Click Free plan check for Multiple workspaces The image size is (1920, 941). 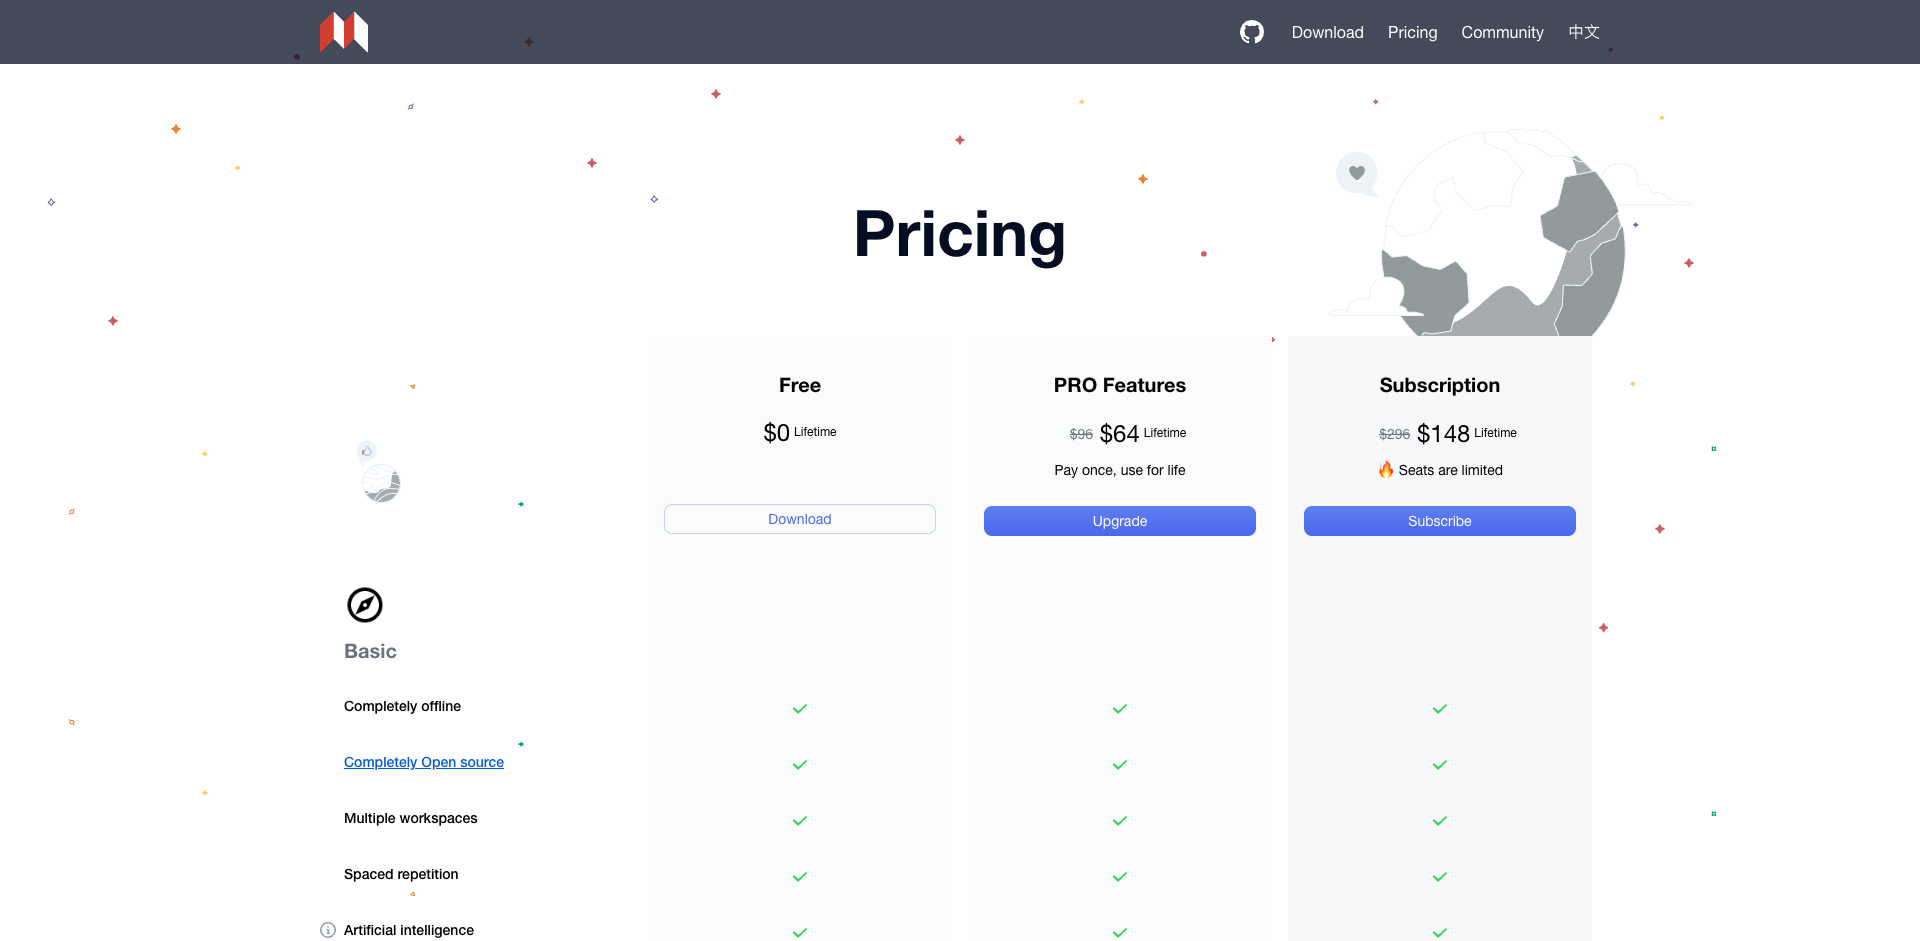click(800, 821)
